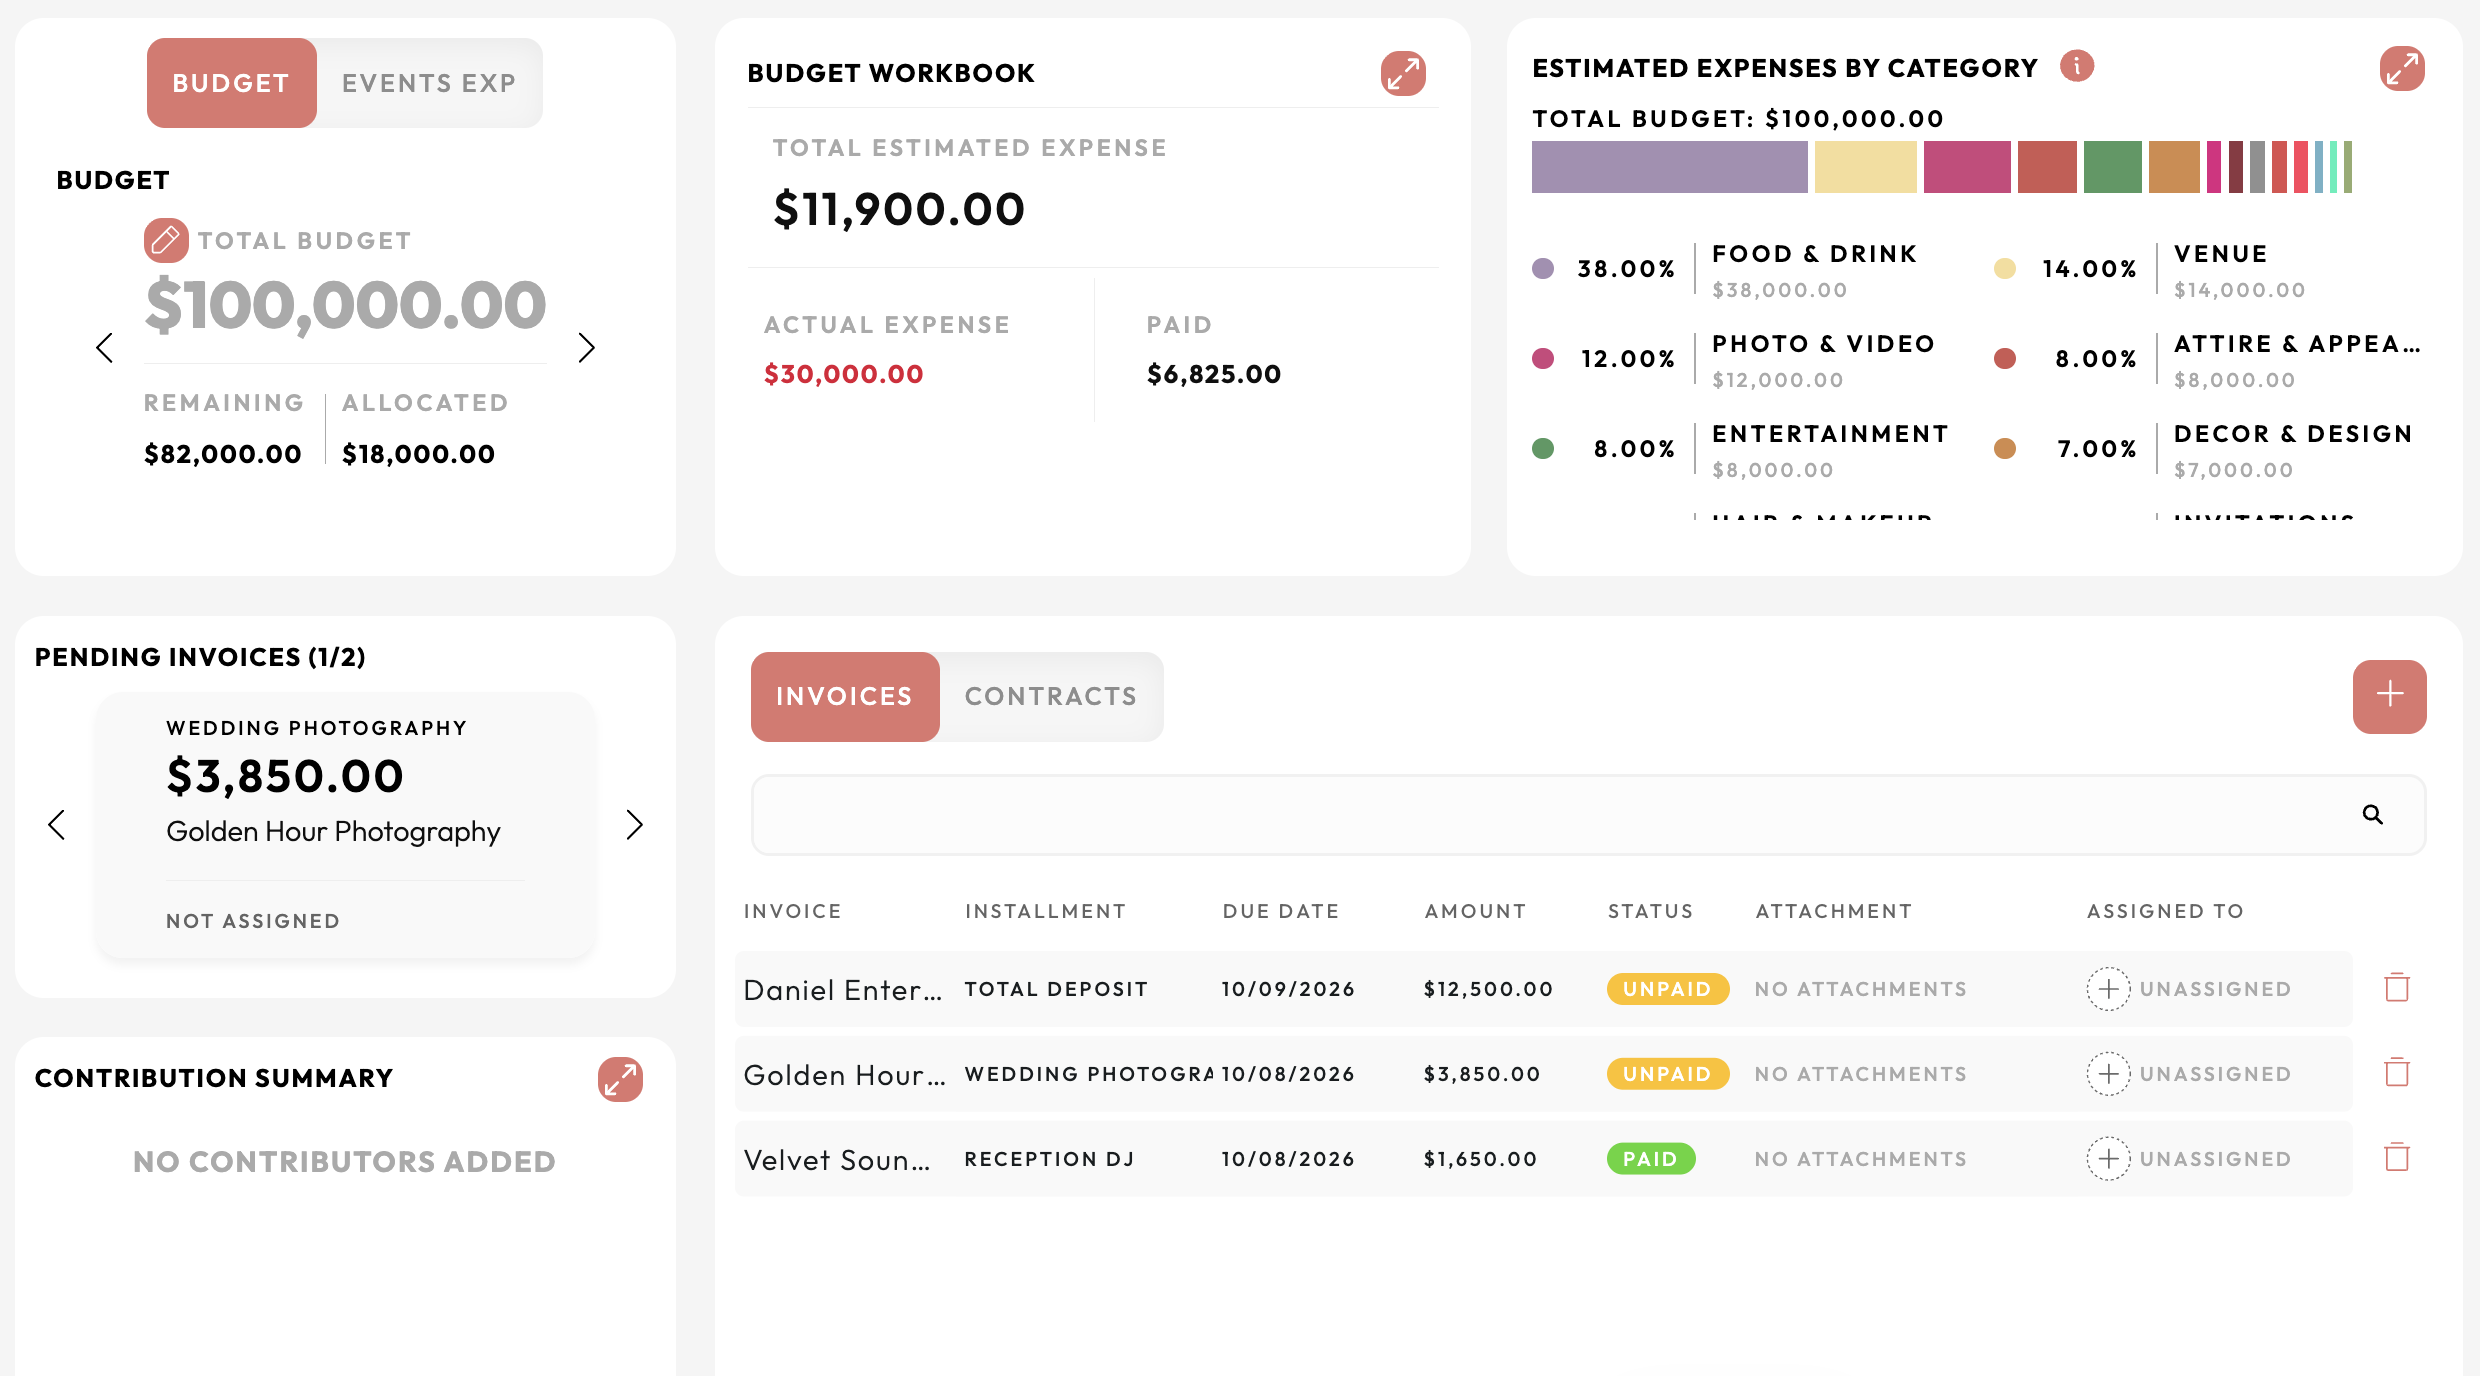Expand the Contribution Summary panel
Screen dimensions: 2480x1376
[620, 1079]
